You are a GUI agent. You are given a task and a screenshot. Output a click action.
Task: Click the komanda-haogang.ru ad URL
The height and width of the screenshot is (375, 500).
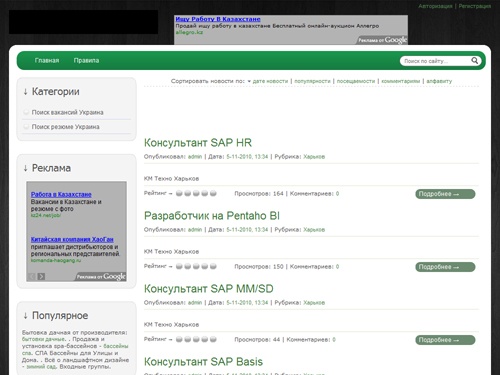[x=56, y=260]
